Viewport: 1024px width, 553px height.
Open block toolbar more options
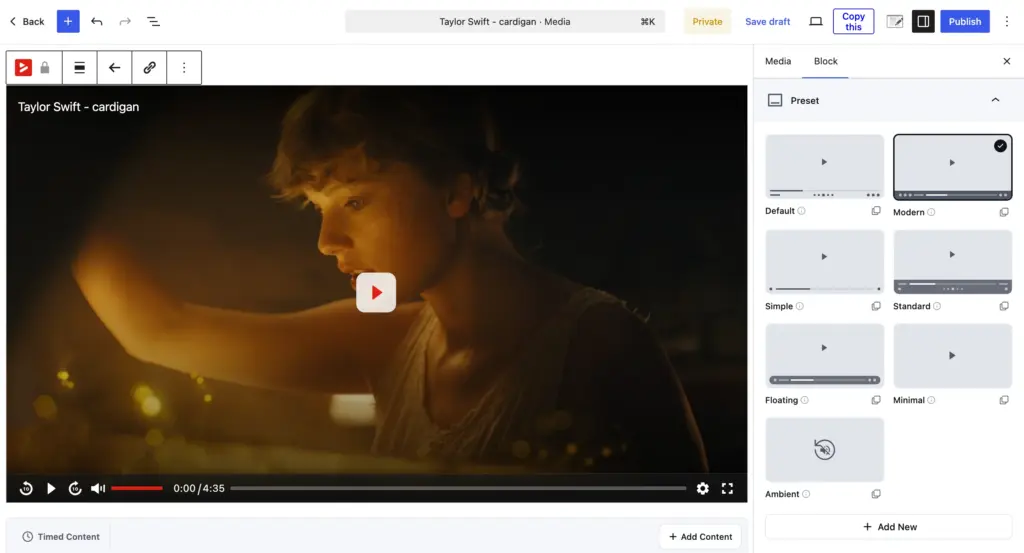coord(184,67)
